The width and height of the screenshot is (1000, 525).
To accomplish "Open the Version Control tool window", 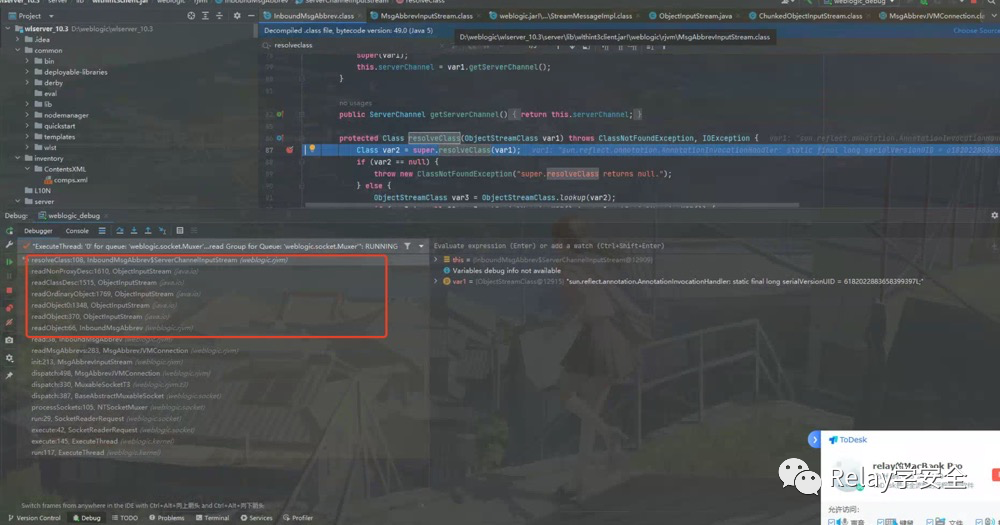I will (34, 518).
